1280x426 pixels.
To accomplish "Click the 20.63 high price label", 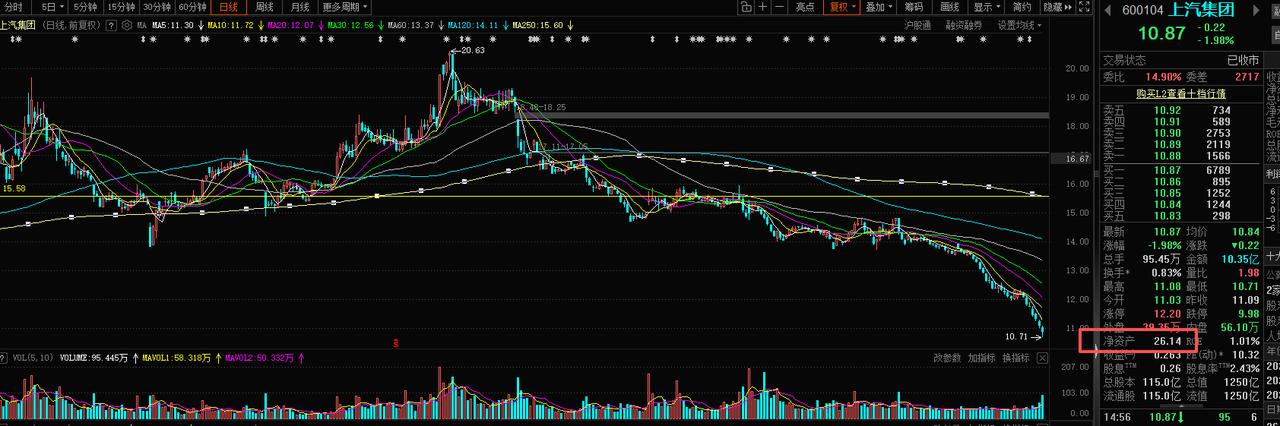I will 471,49.
